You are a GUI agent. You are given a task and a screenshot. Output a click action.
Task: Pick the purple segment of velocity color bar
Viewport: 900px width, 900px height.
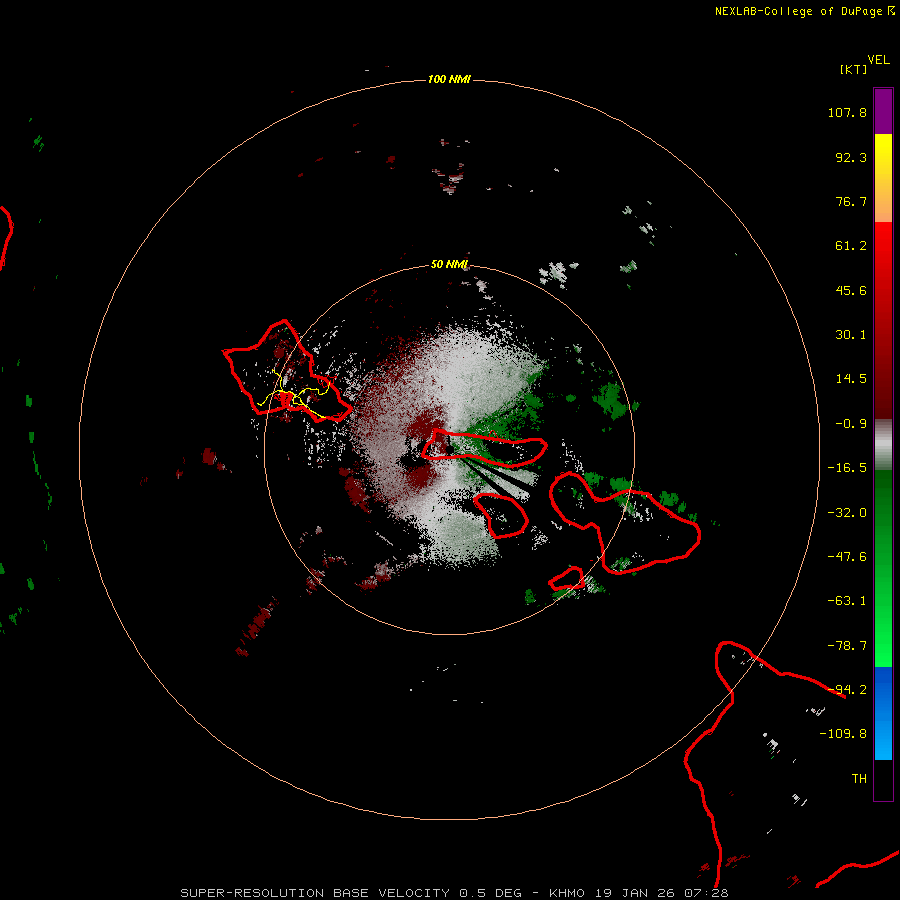(883, 111)
